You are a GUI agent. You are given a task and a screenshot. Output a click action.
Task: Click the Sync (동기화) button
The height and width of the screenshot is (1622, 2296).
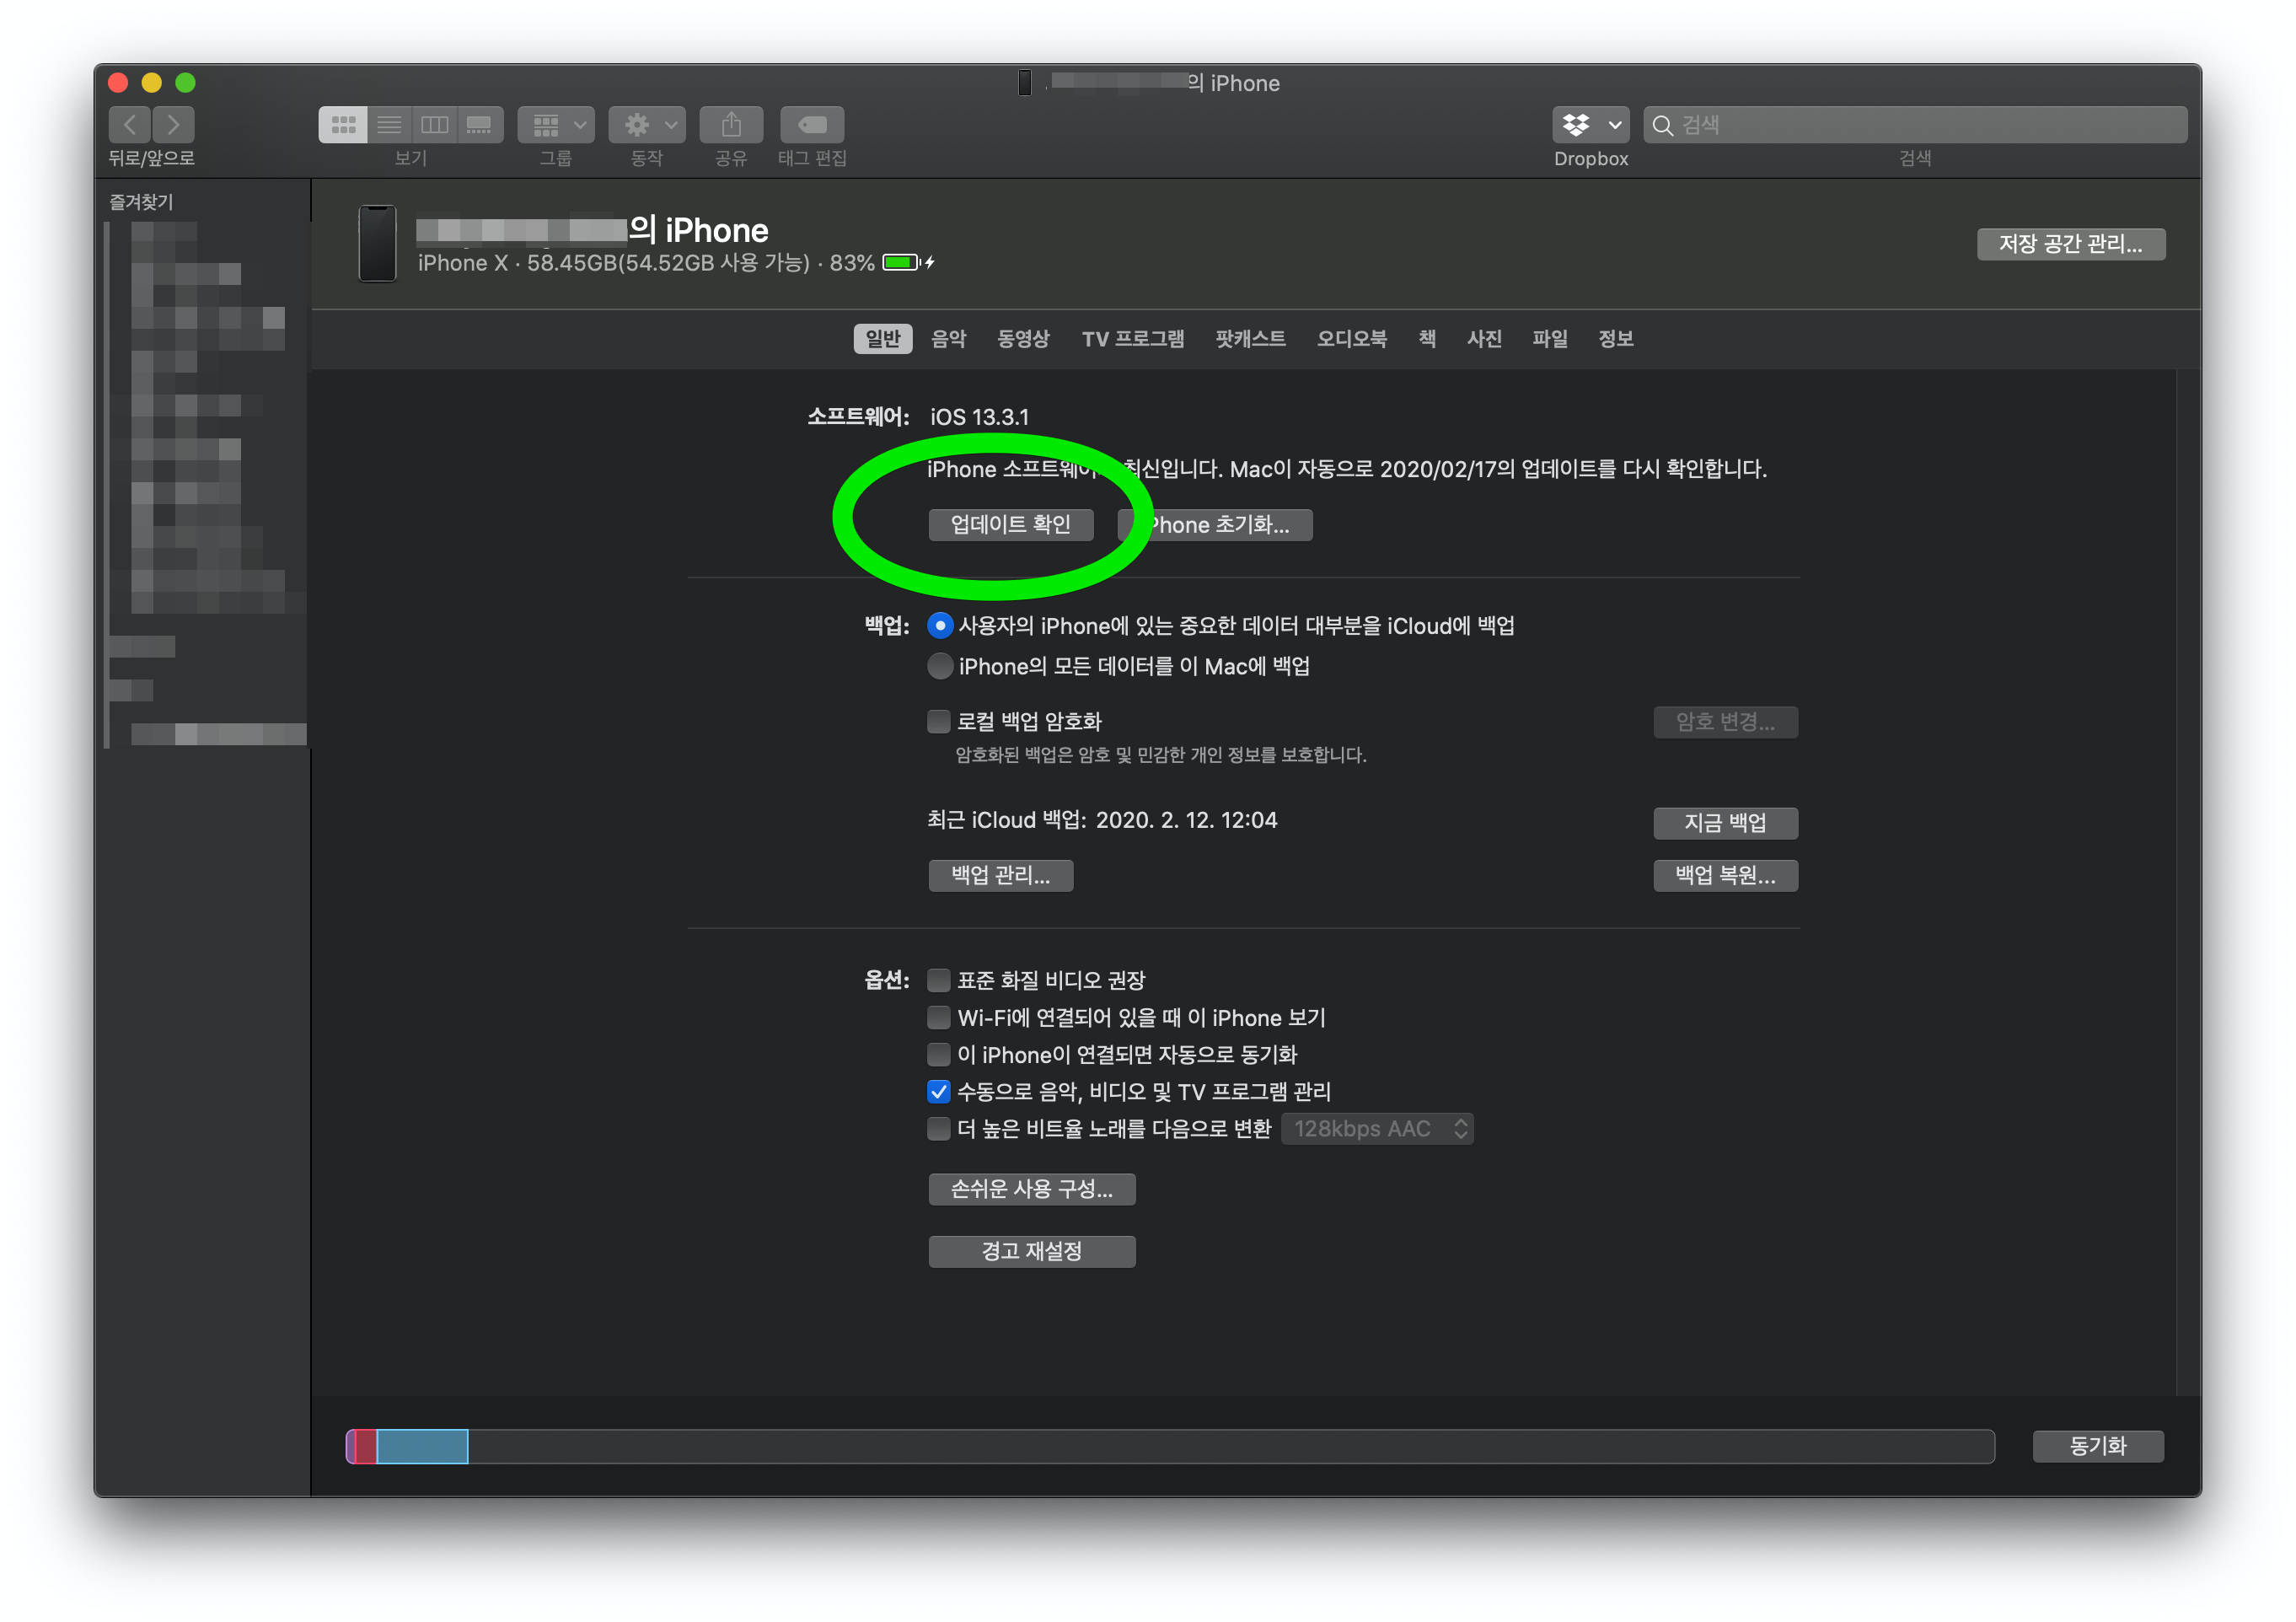(2098, 1446)
